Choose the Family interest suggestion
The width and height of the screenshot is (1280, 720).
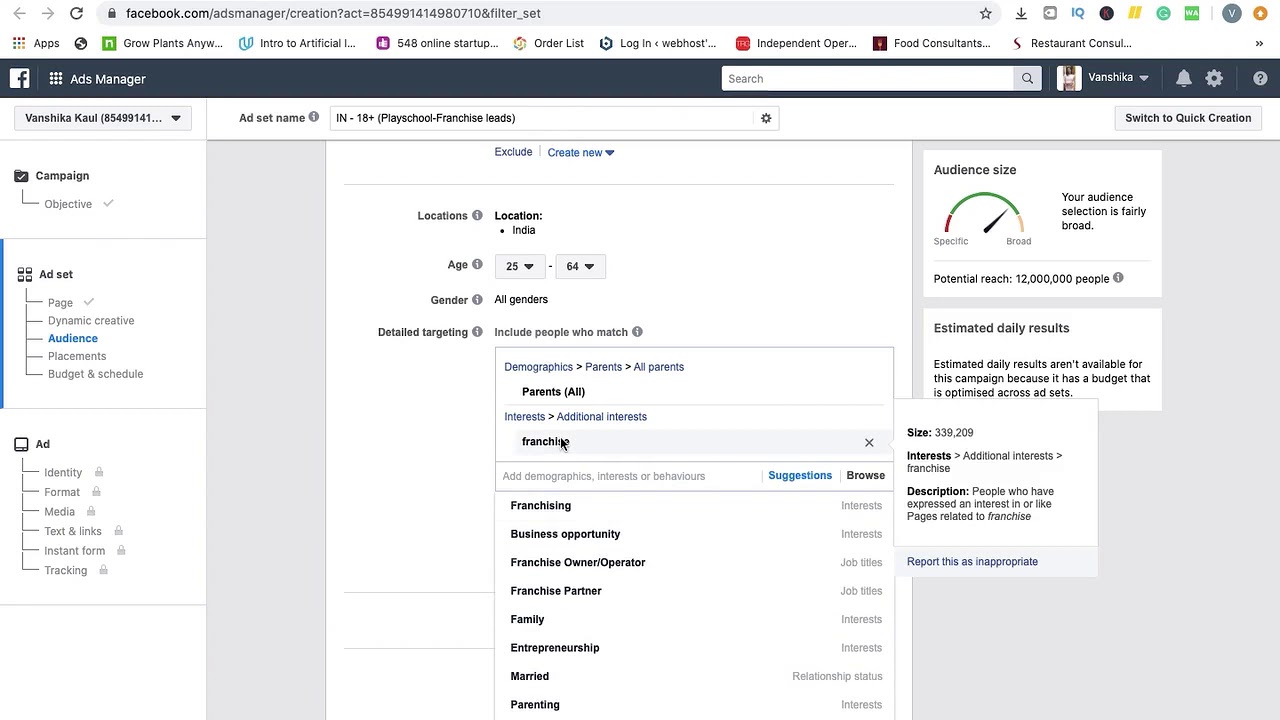[x=694, y=620]
